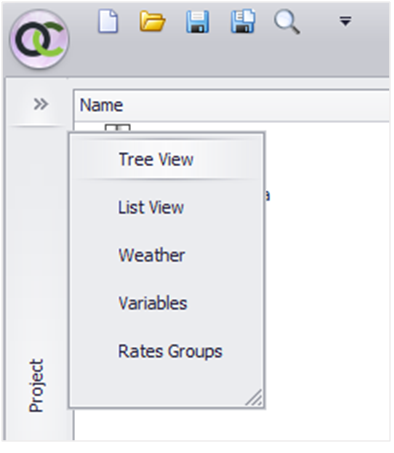394x453 pixels.
Task: Click the vertical Project tab
Action: tap(36, 385)
